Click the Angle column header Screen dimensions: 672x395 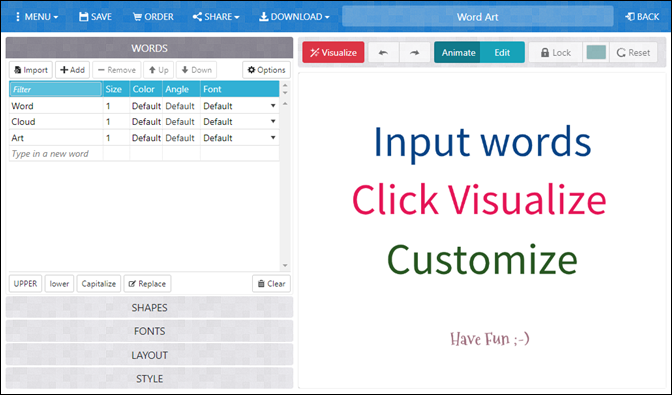[x=181, y=89]
